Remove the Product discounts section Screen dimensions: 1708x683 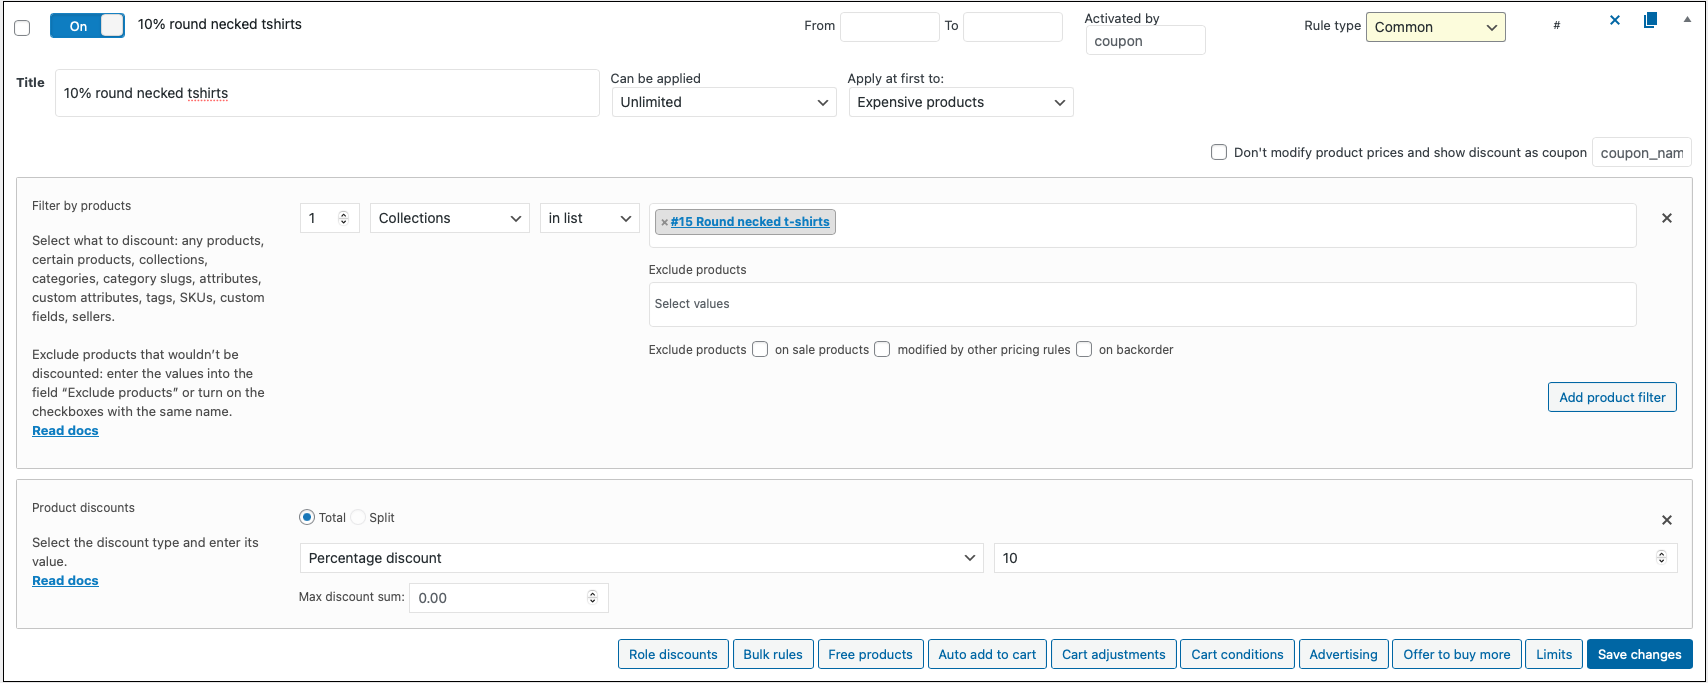click(1666, 520)
